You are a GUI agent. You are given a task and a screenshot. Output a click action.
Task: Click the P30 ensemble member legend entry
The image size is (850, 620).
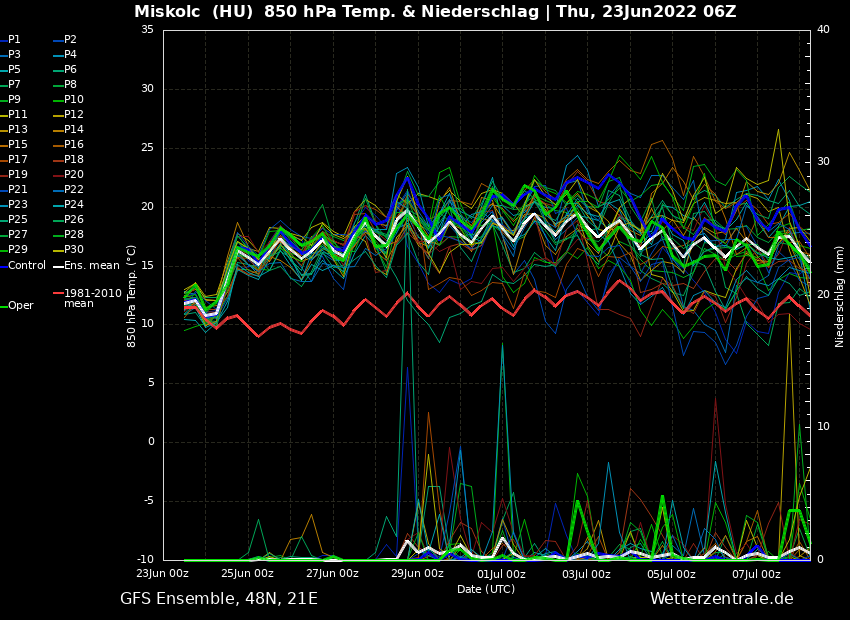pyautogui.click(x=74, y=250)
